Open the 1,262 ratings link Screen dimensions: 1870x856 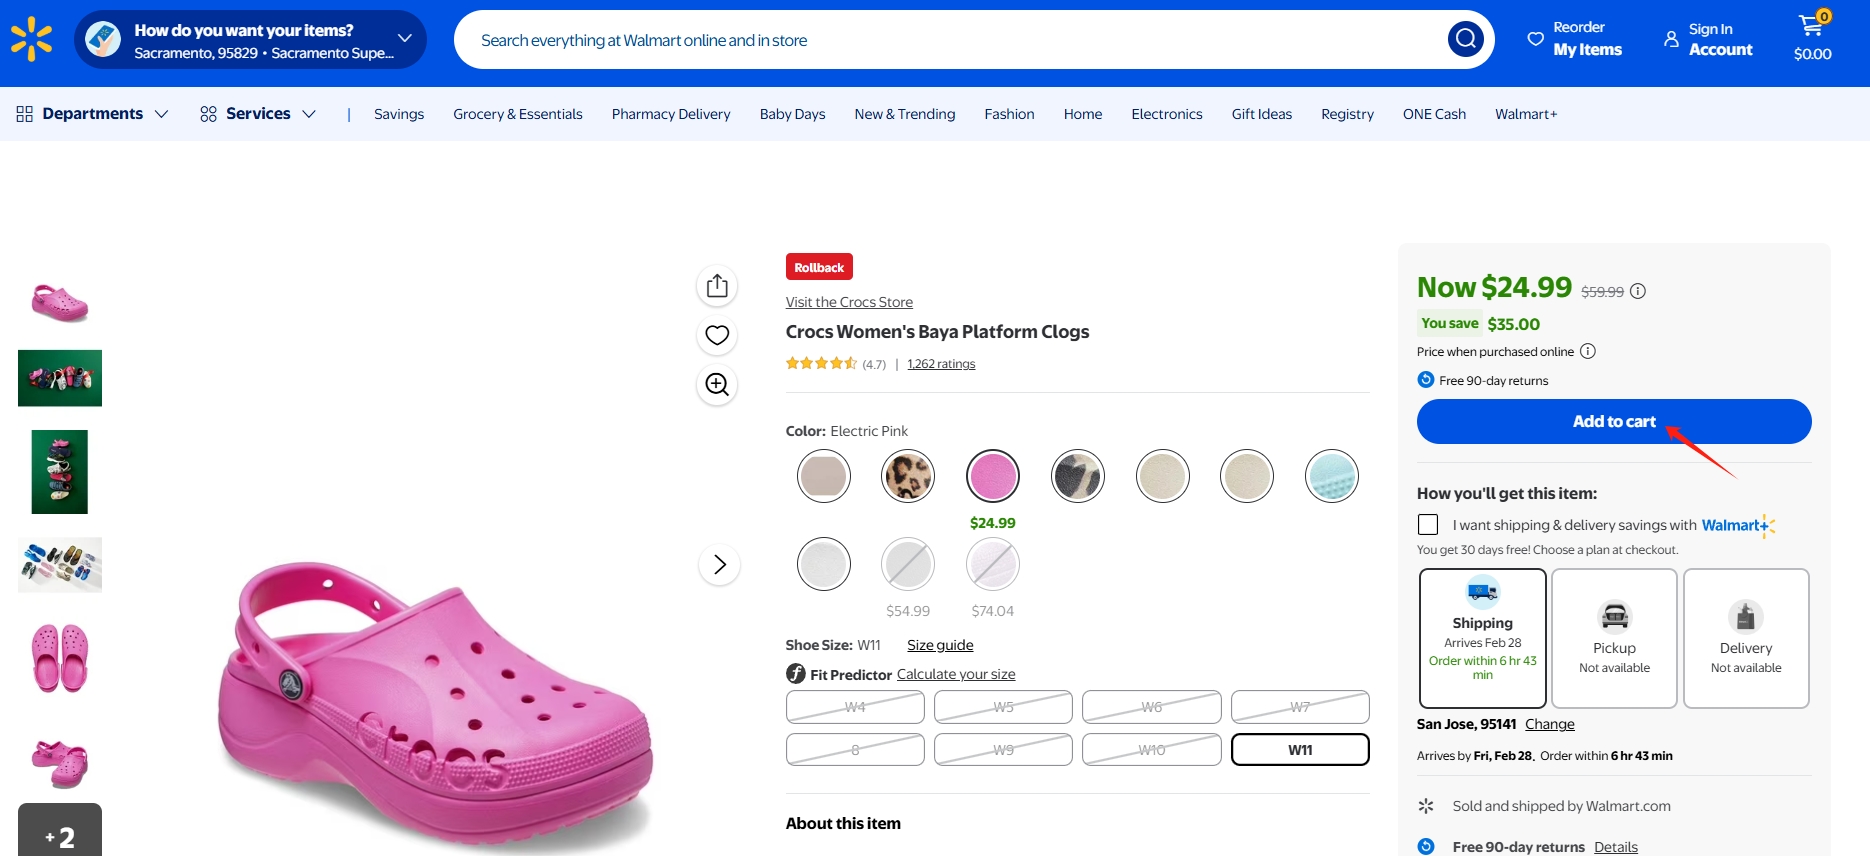(941, 364)
